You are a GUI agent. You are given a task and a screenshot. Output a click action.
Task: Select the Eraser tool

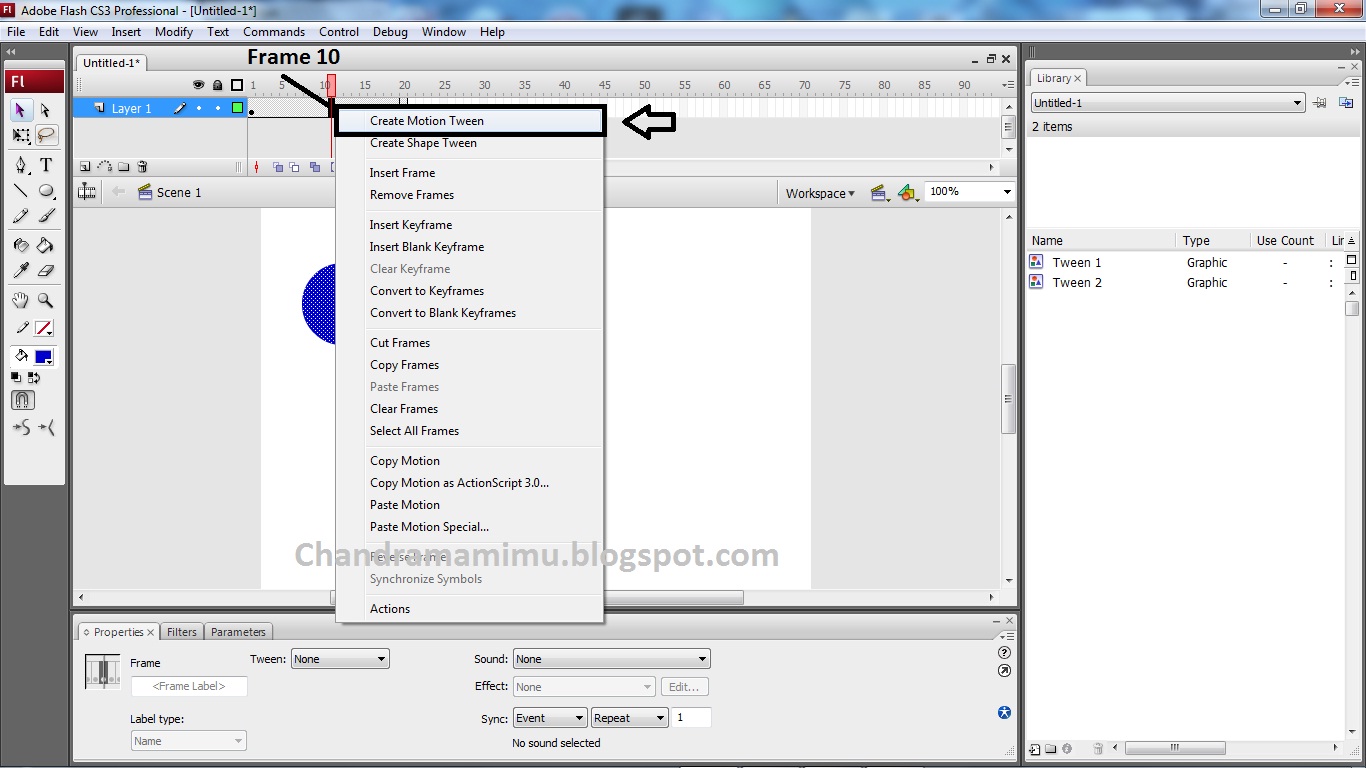pyautogui.click(x=46, y=270)
